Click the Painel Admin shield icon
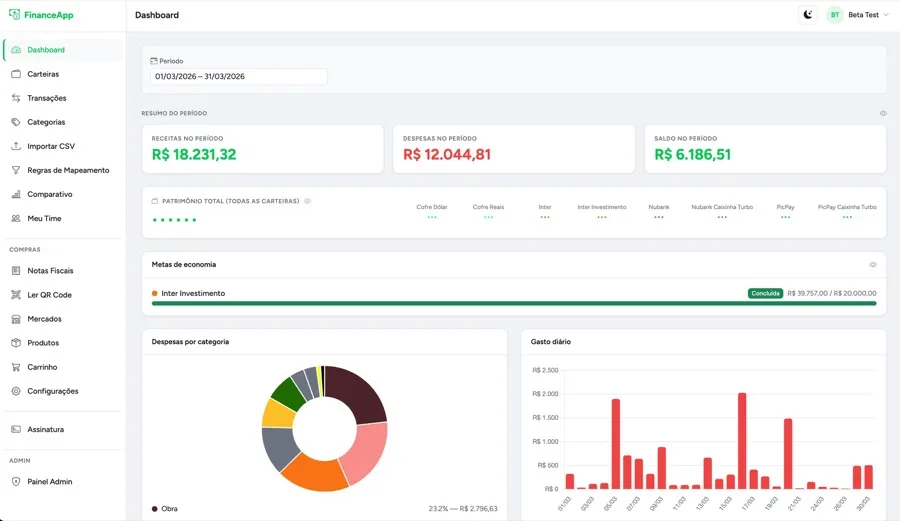Screen dimensions: 900x521 pyautogui.click(x=16, y=482)
